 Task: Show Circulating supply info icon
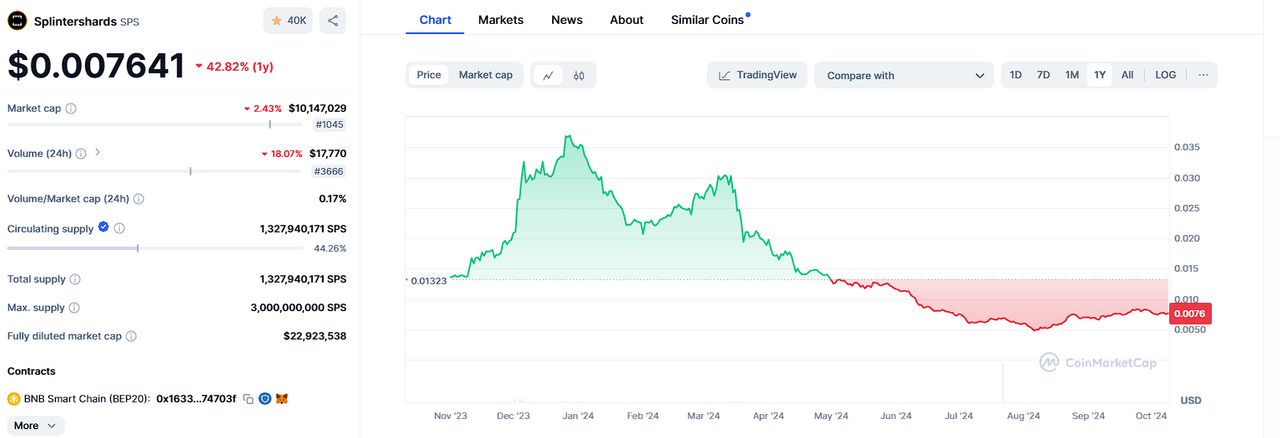click(x=119, y=228)
